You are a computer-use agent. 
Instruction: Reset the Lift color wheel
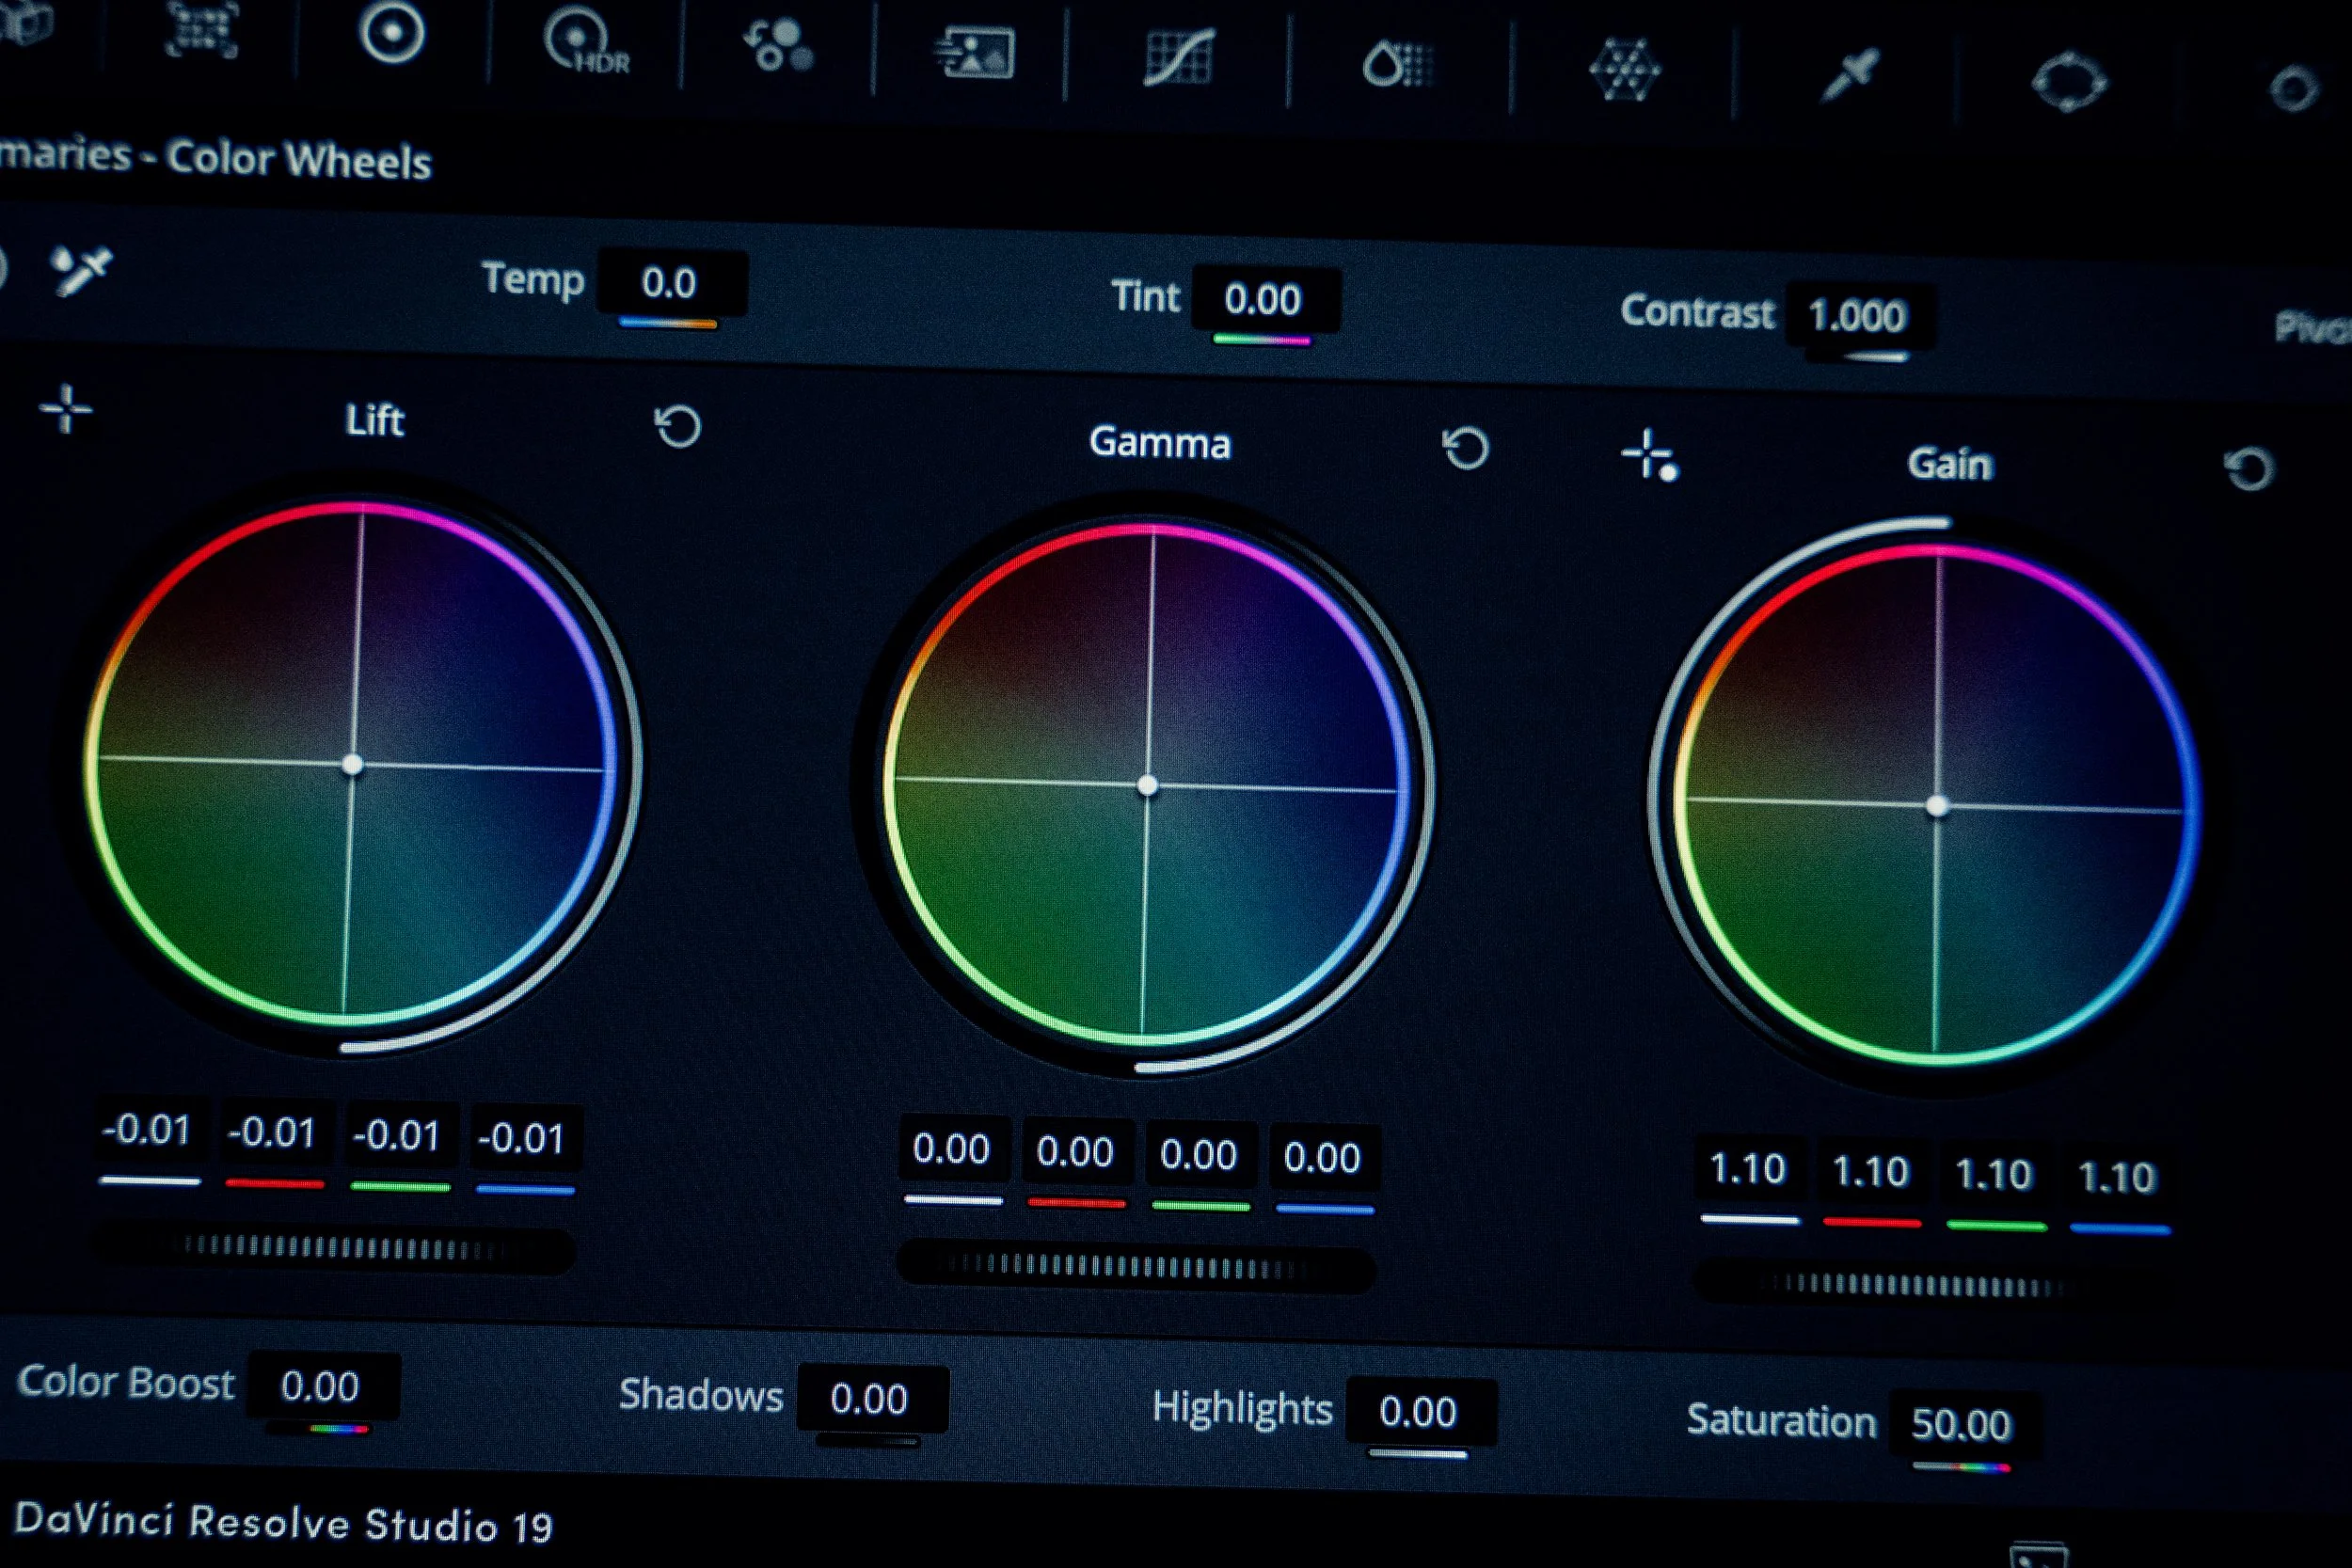point(677,427)
